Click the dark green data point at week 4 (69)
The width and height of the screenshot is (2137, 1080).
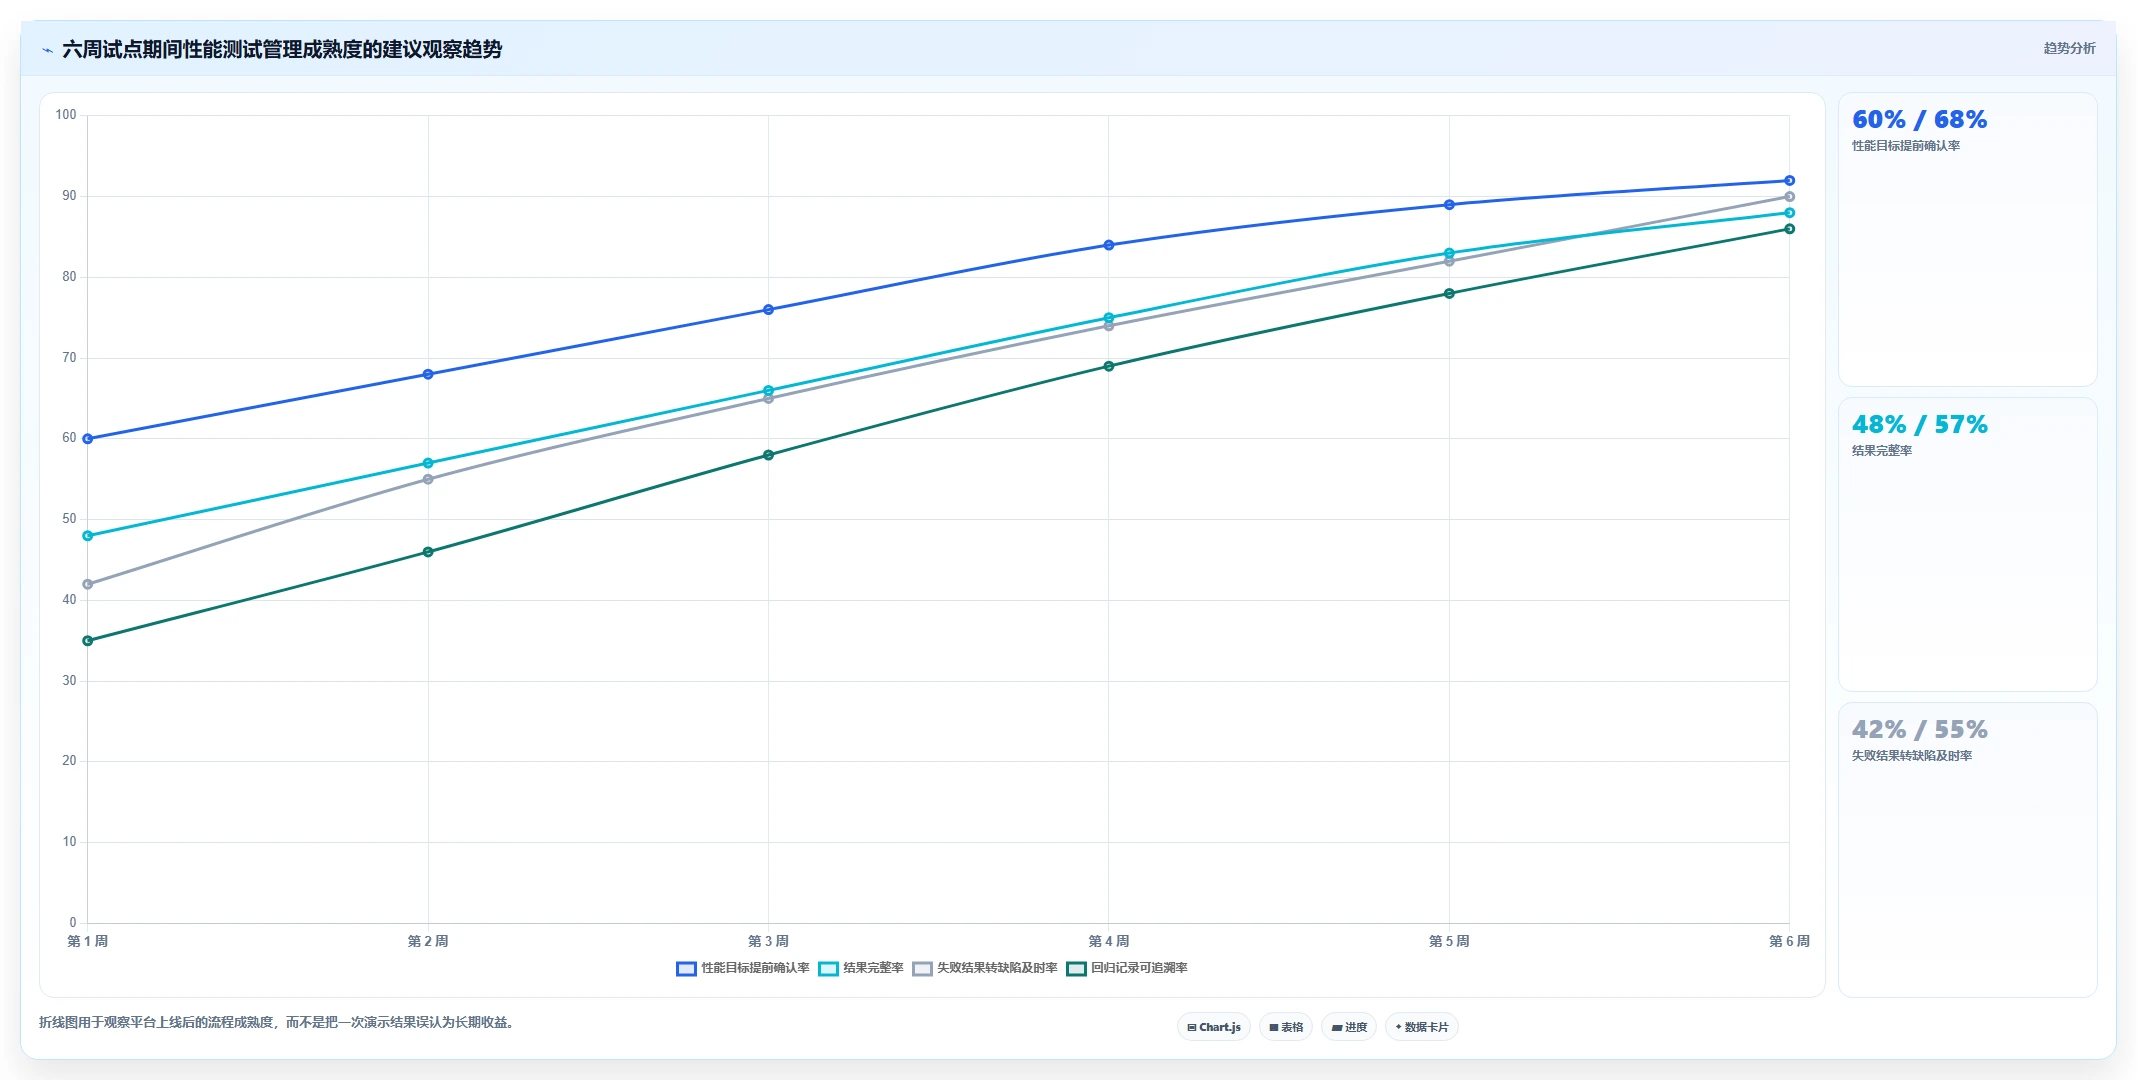point(1109,366)
